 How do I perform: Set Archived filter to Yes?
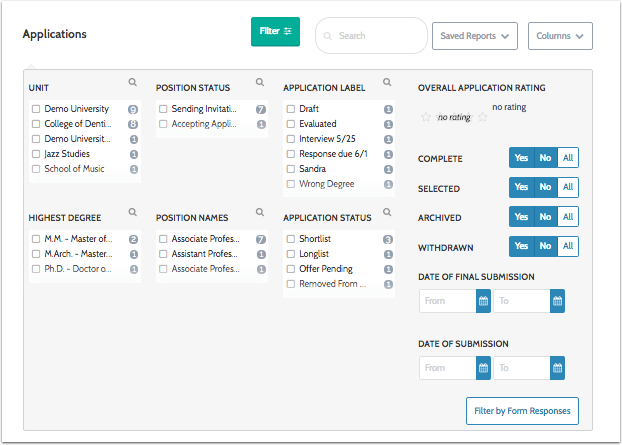tap(522, 217)
